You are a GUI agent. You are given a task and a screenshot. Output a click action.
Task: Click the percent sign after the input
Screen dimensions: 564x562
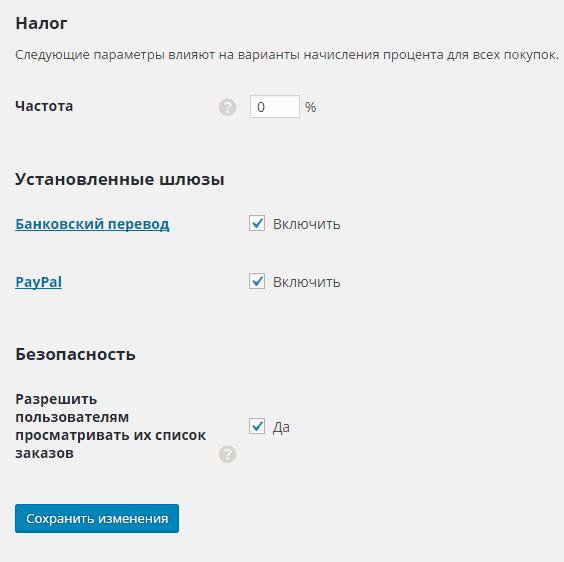click(310, 107)
